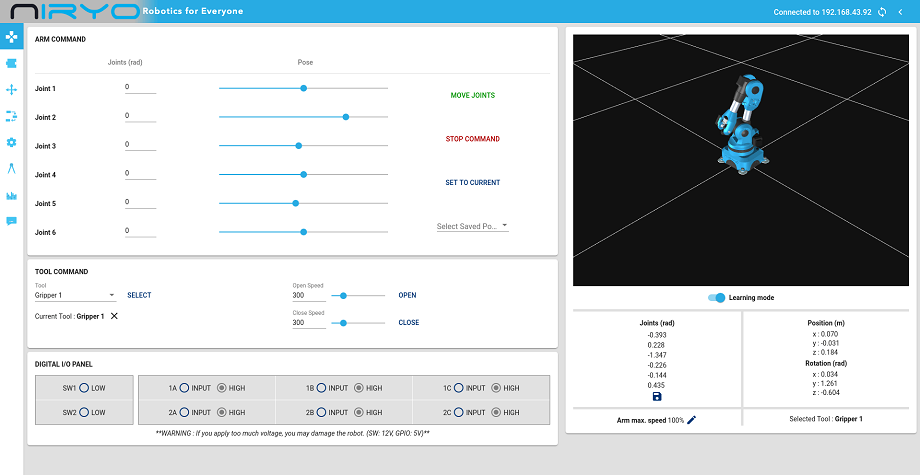Screen dimensions: 920x475
Task: Click the Open Speed input field
Action: coord(309,295)
